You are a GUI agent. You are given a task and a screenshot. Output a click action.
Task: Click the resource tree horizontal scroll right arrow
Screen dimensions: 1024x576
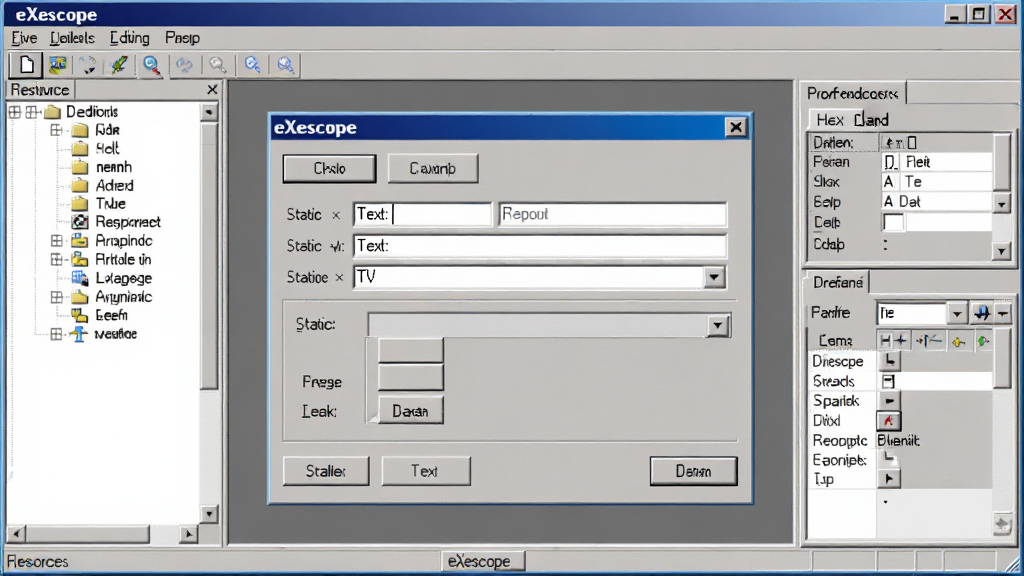188,534
